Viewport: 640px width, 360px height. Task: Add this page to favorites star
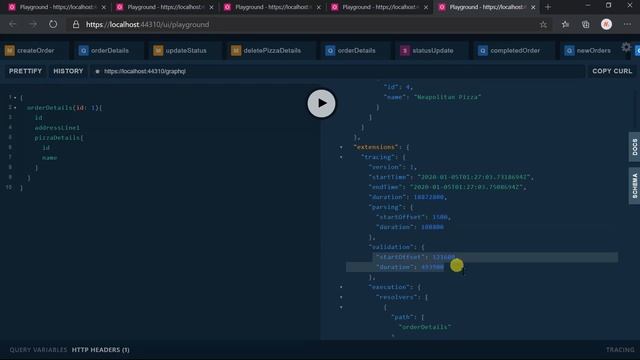pyautogui.click(x=543, y=24)
